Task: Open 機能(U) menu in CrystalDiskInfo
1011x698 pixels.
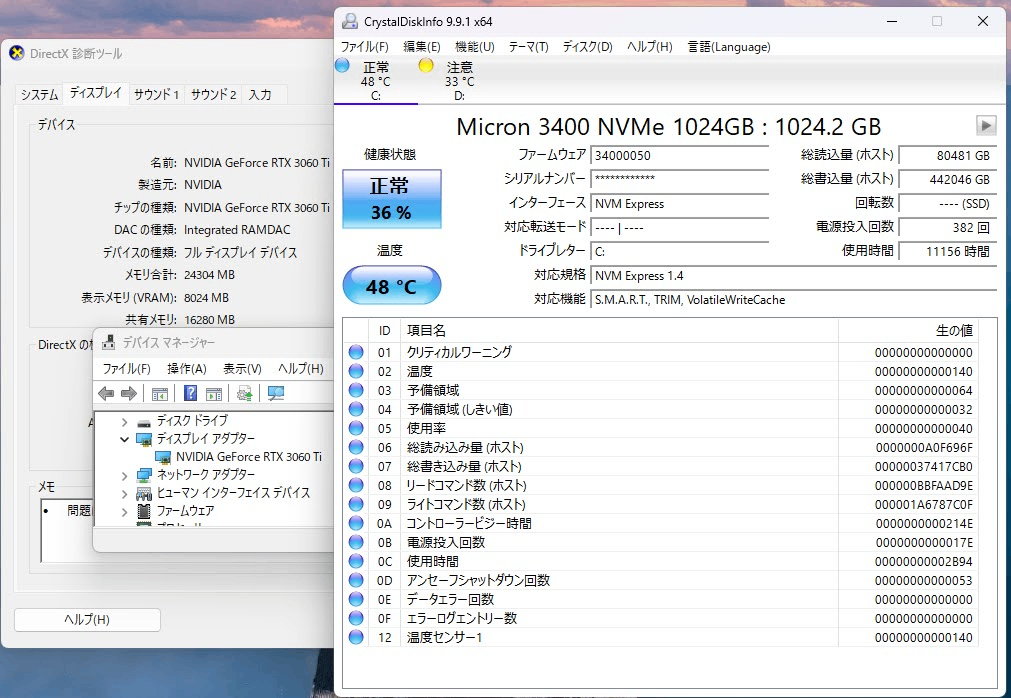Action: (475, 46)
